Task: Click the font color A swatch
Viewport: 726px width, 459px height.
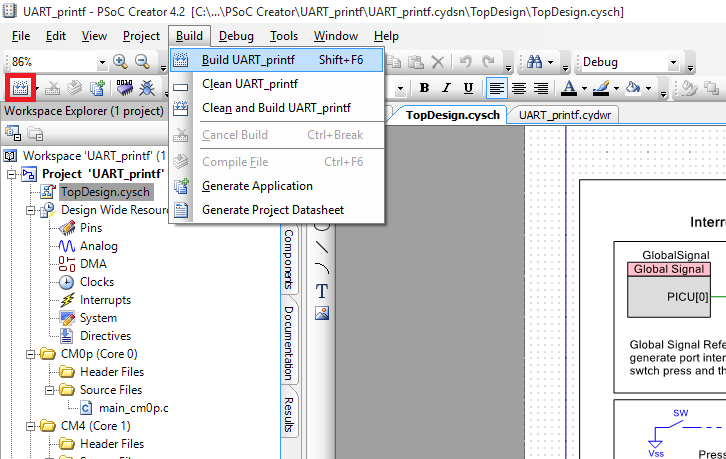Action: tap(569, 88)
